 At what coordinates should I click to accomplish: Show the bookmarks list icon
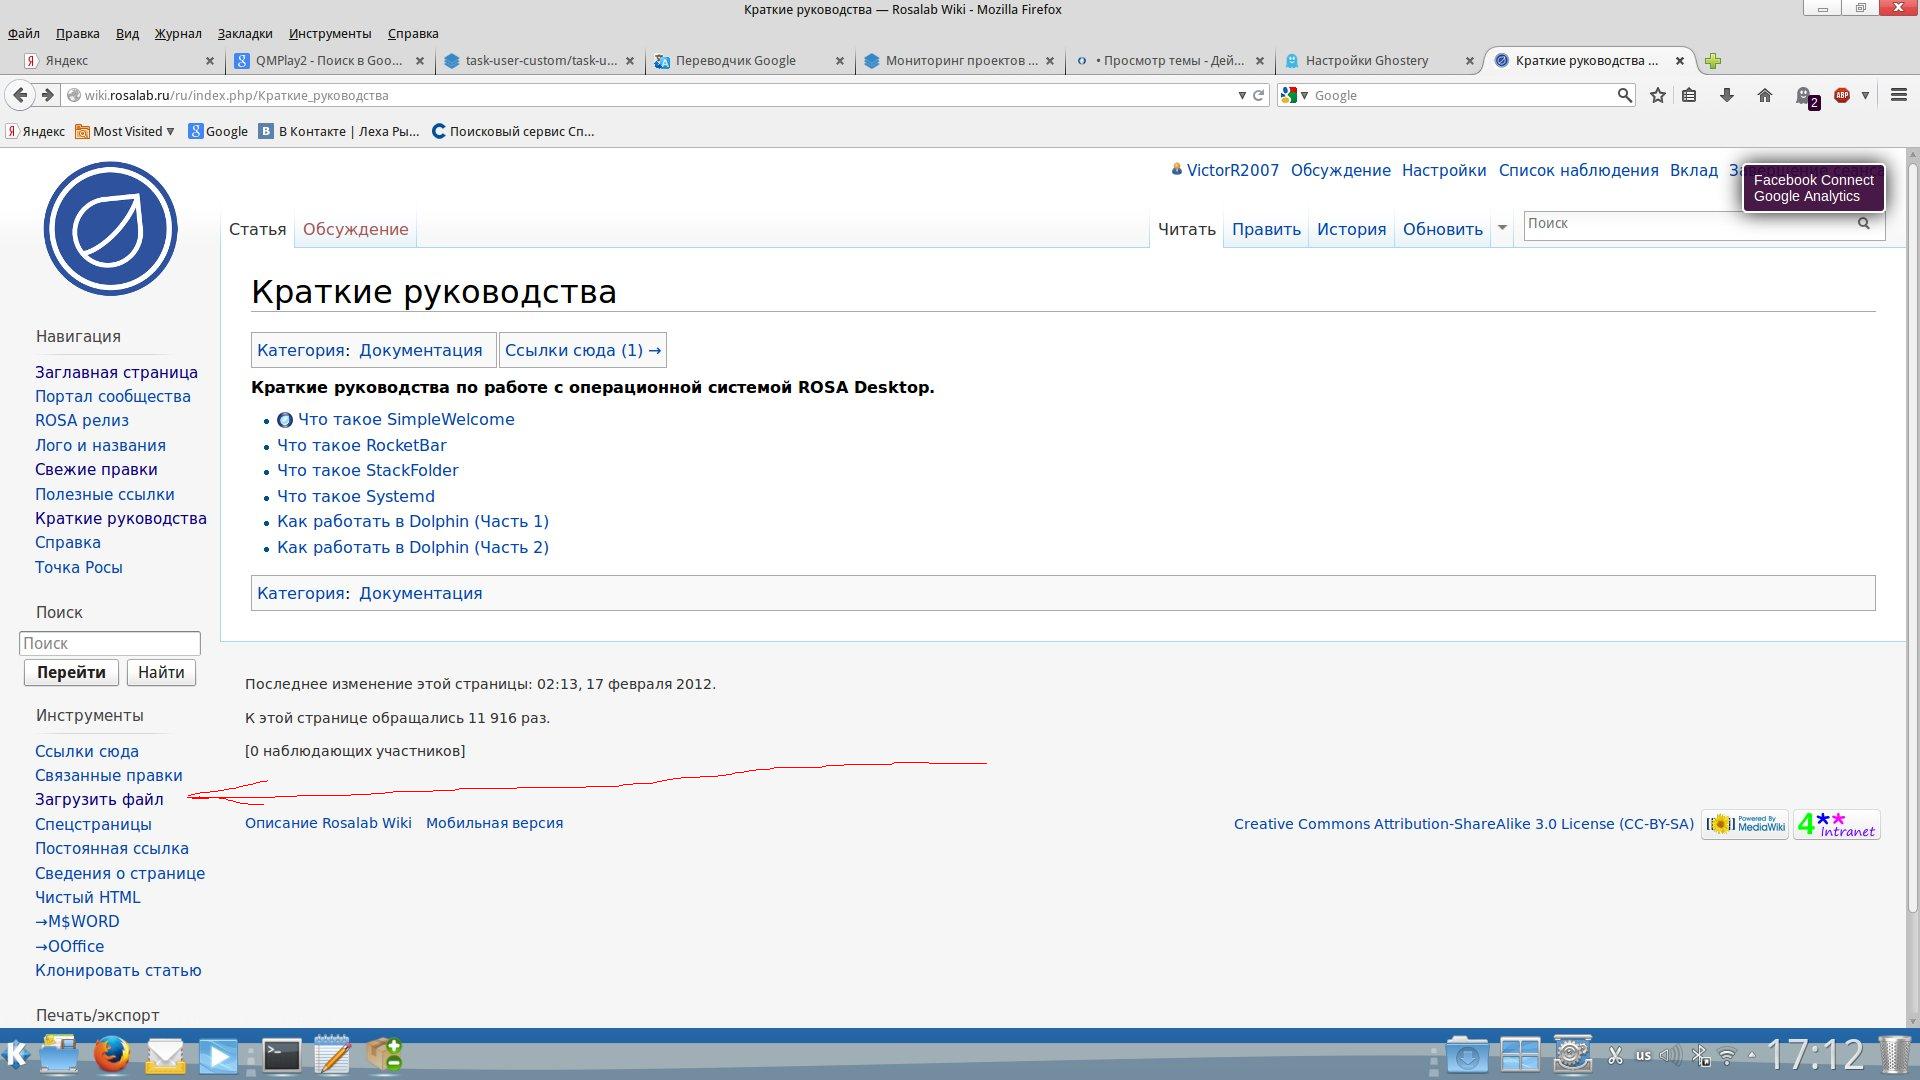(x=1689, y=96)
